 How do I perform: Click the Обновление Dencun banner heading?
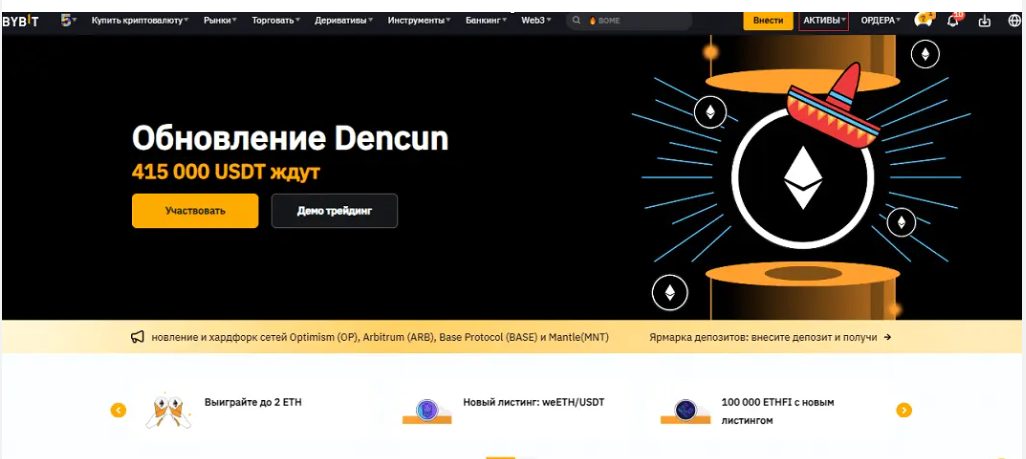coord(291,139)
